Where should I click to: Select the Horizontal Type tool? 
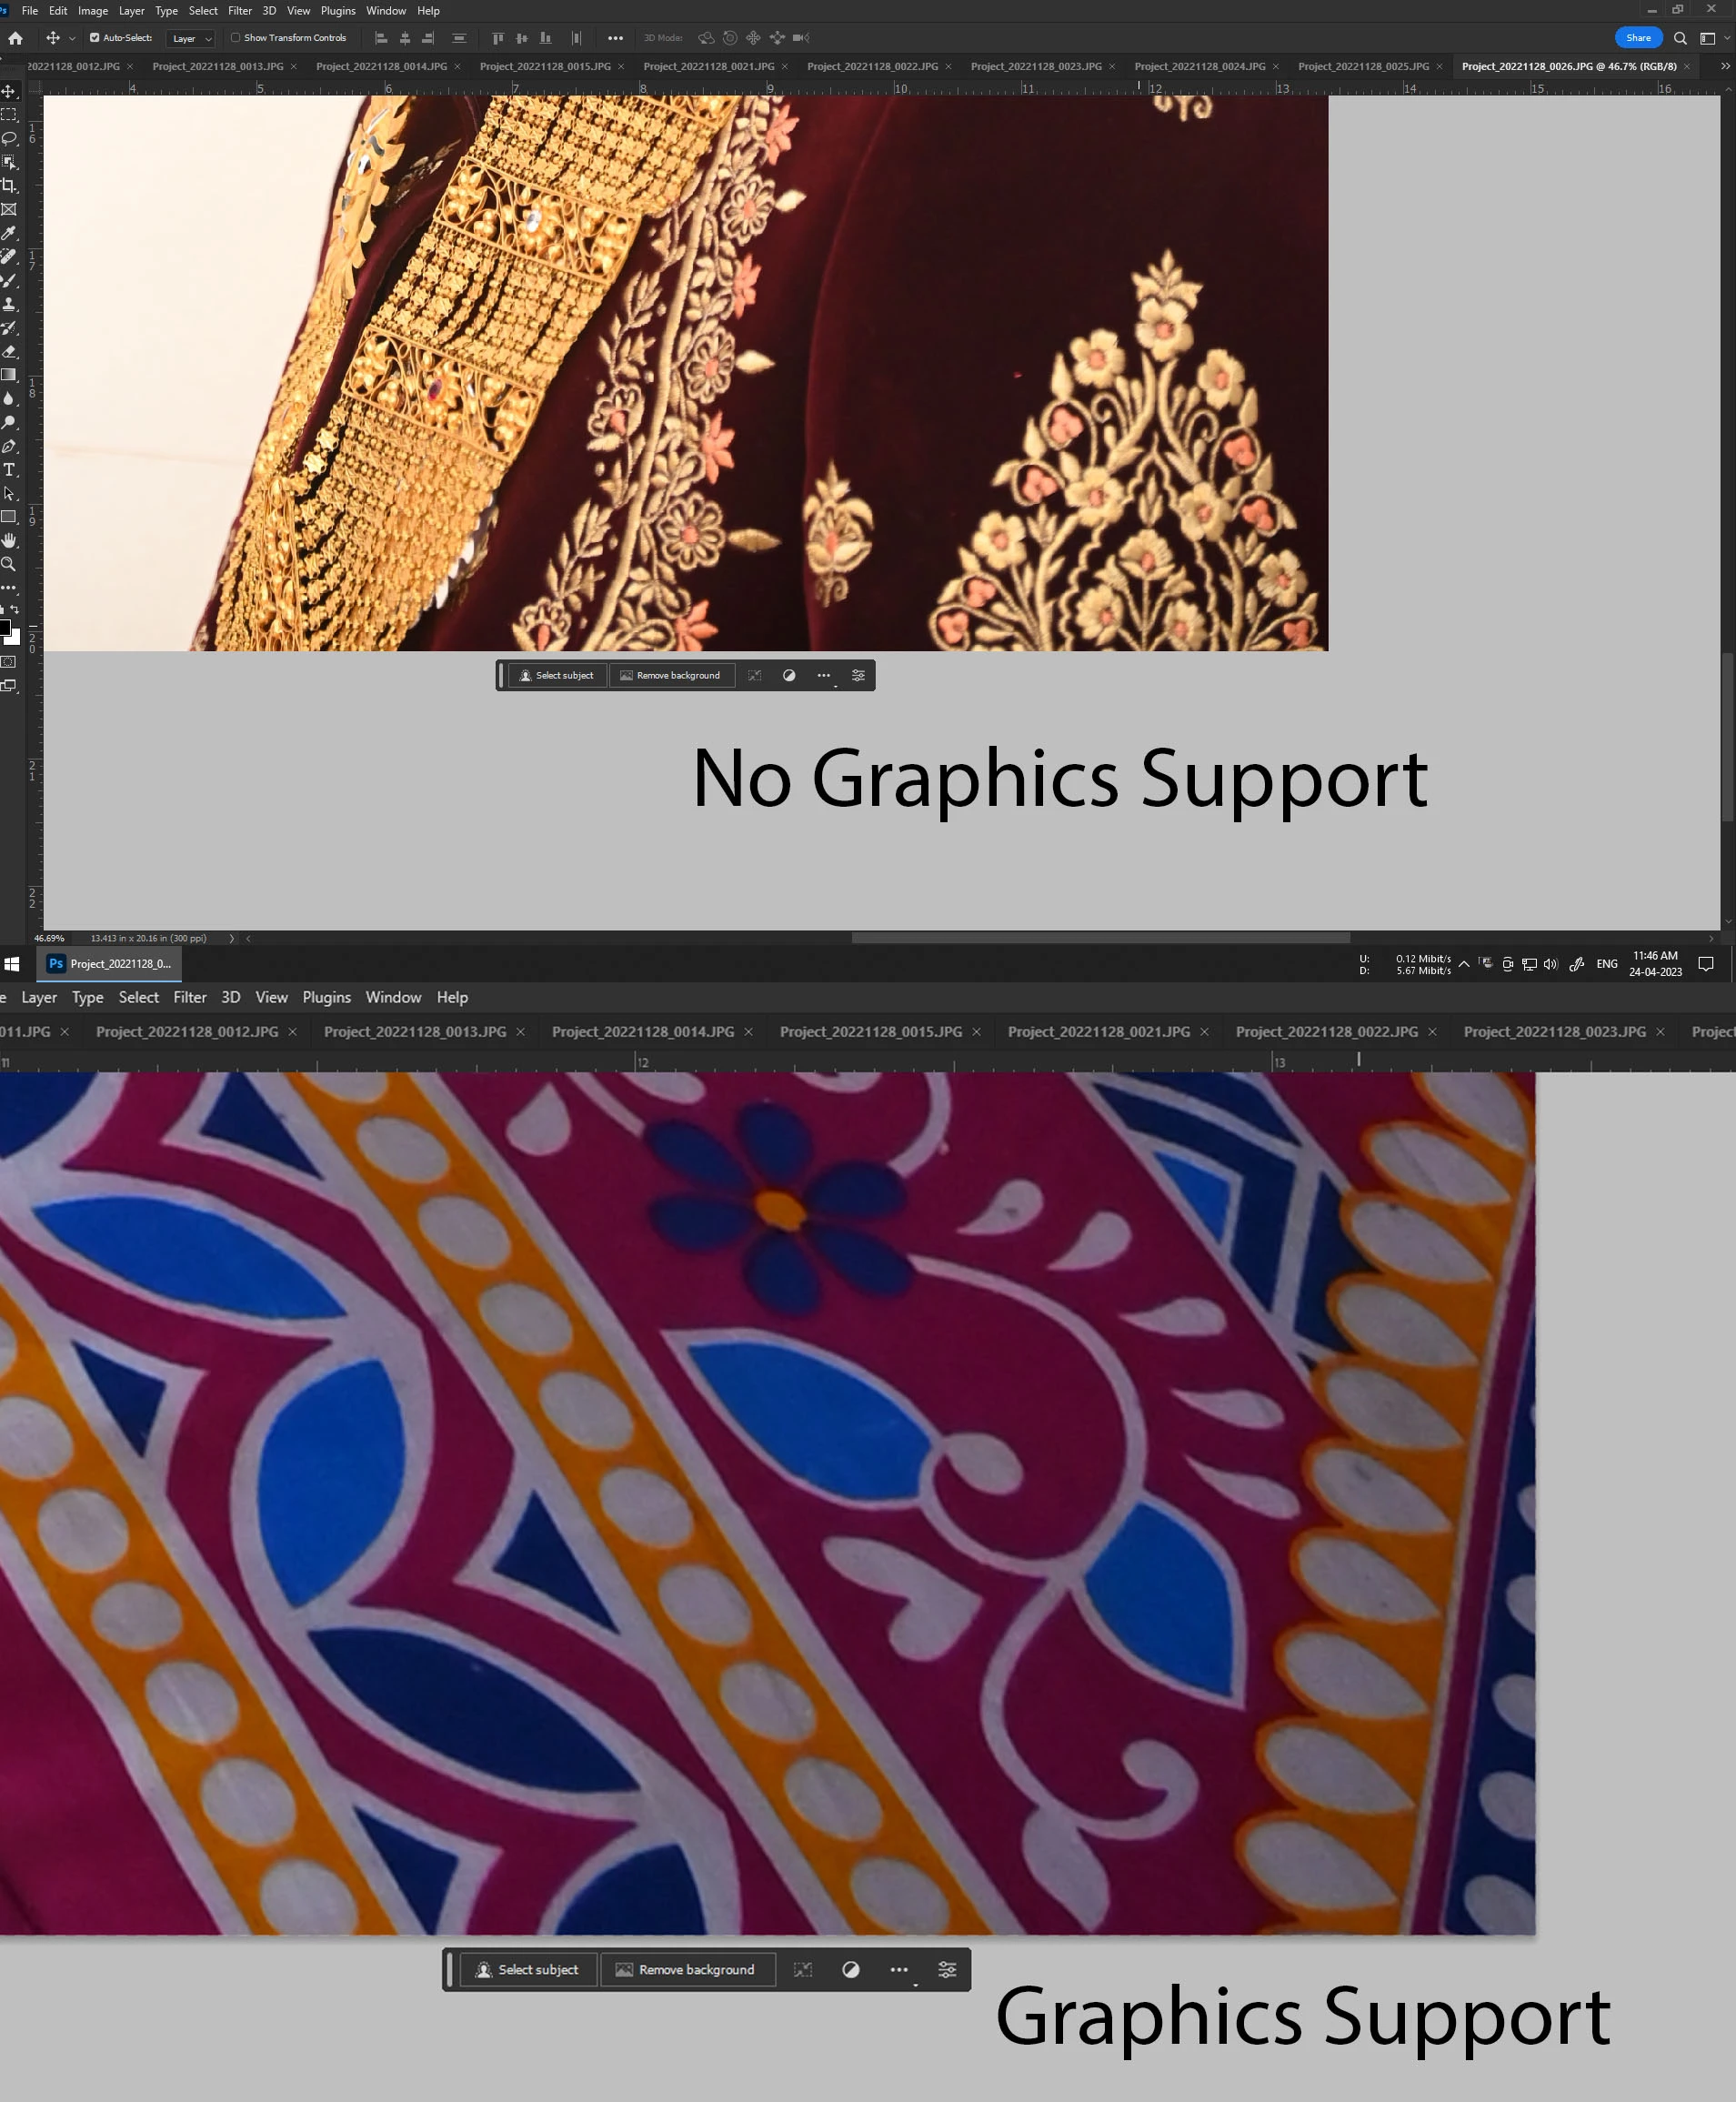click(x=9, y=469)
